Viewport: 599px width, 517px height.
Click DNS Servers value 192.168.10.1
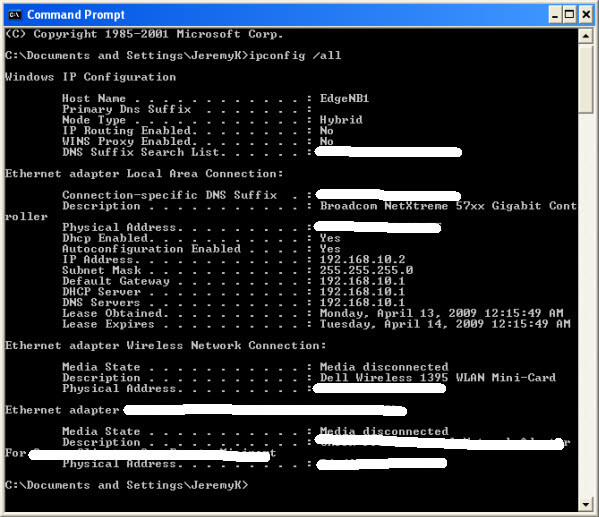362,302
